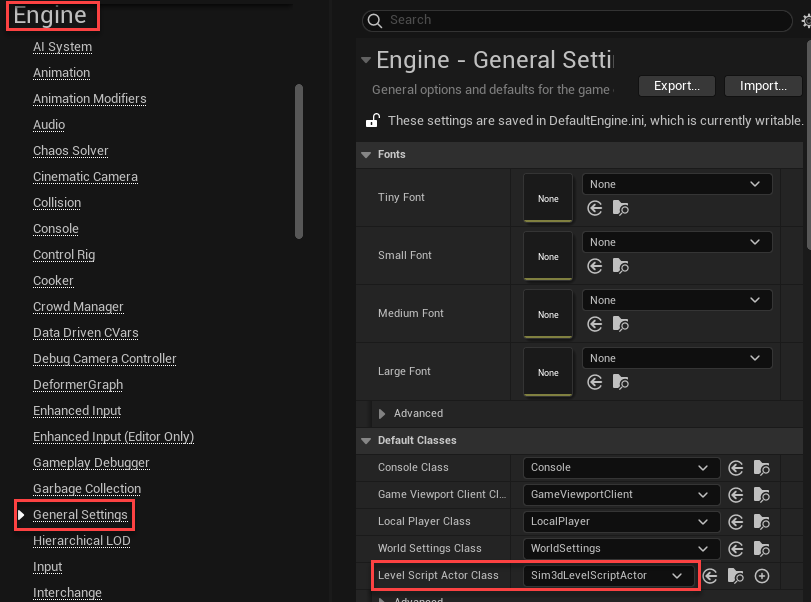Click the unlocked padlock icon
The width and height of the screenshot is (811, 602).
(372, 119)
